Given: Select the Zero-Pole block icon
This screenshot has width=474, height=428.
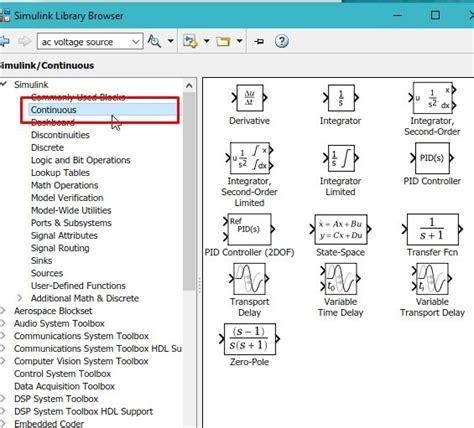Looking at the screenshot, I should [249, 339].
